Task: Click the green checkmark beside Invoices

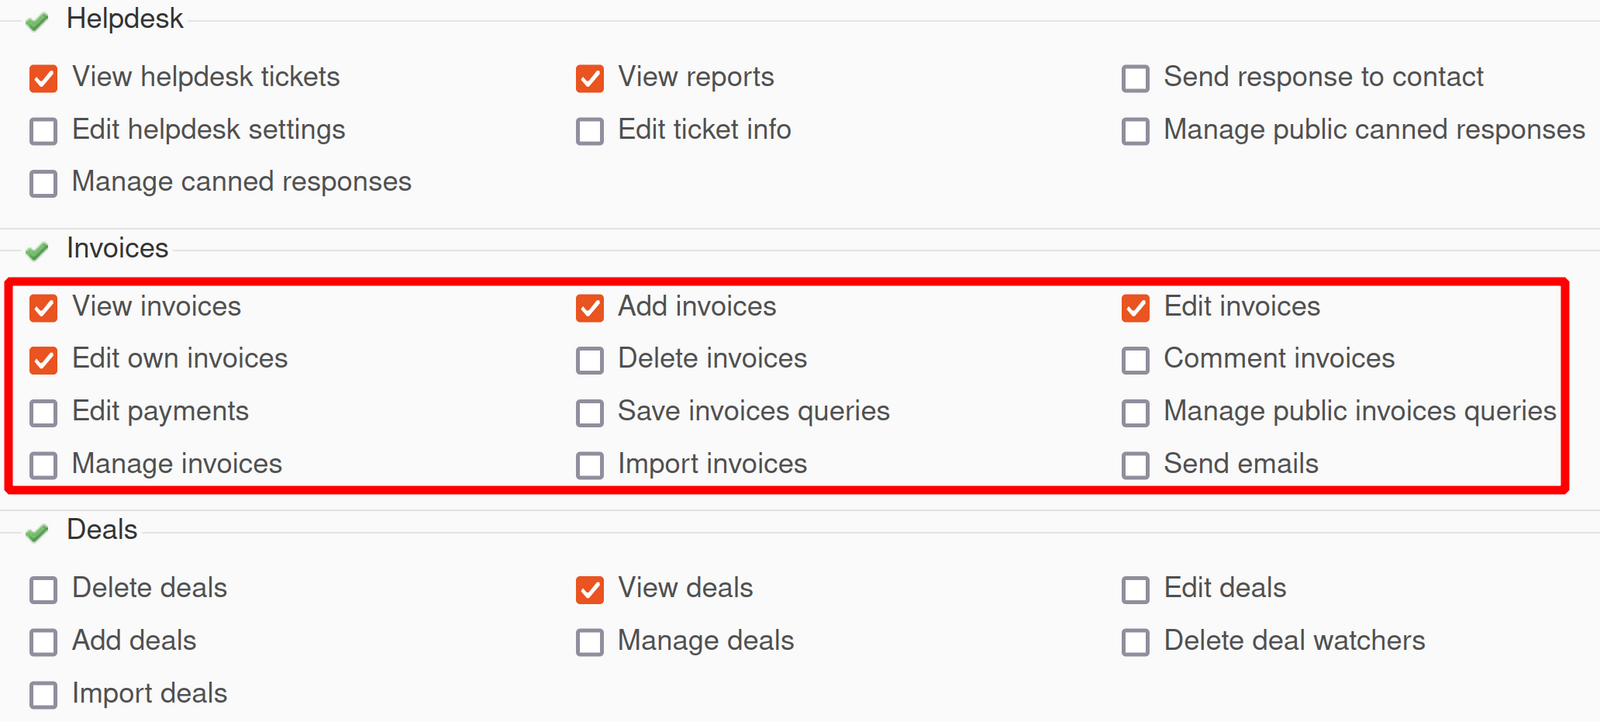Action: (x=36, y=251)
